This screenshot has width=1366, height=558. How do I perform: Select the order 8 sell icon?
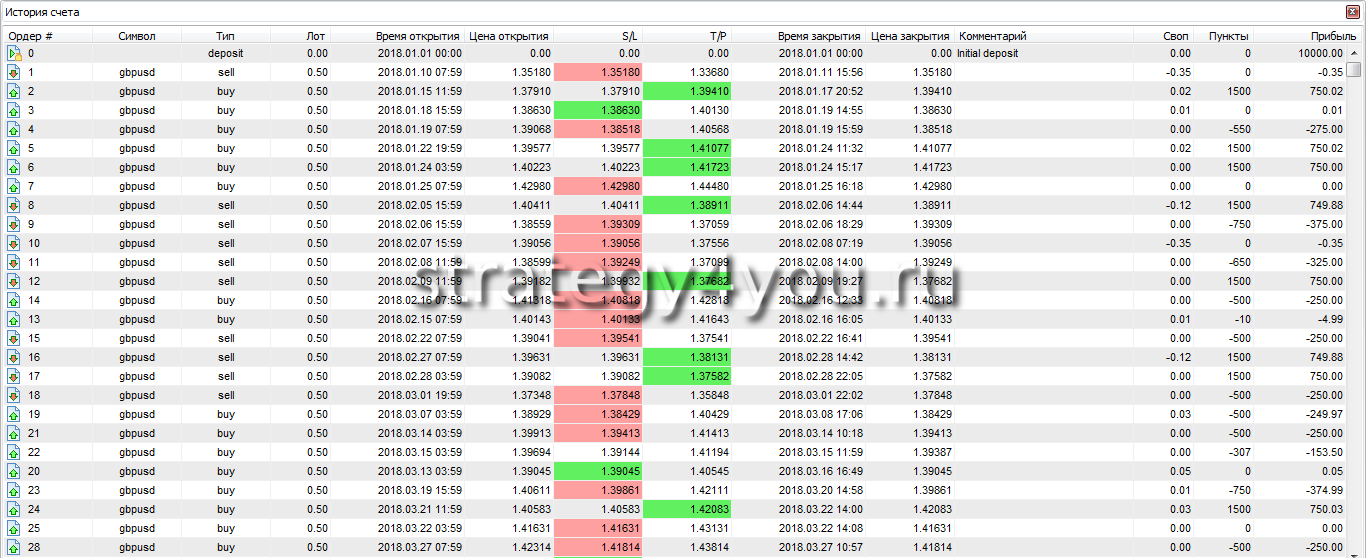14,205
